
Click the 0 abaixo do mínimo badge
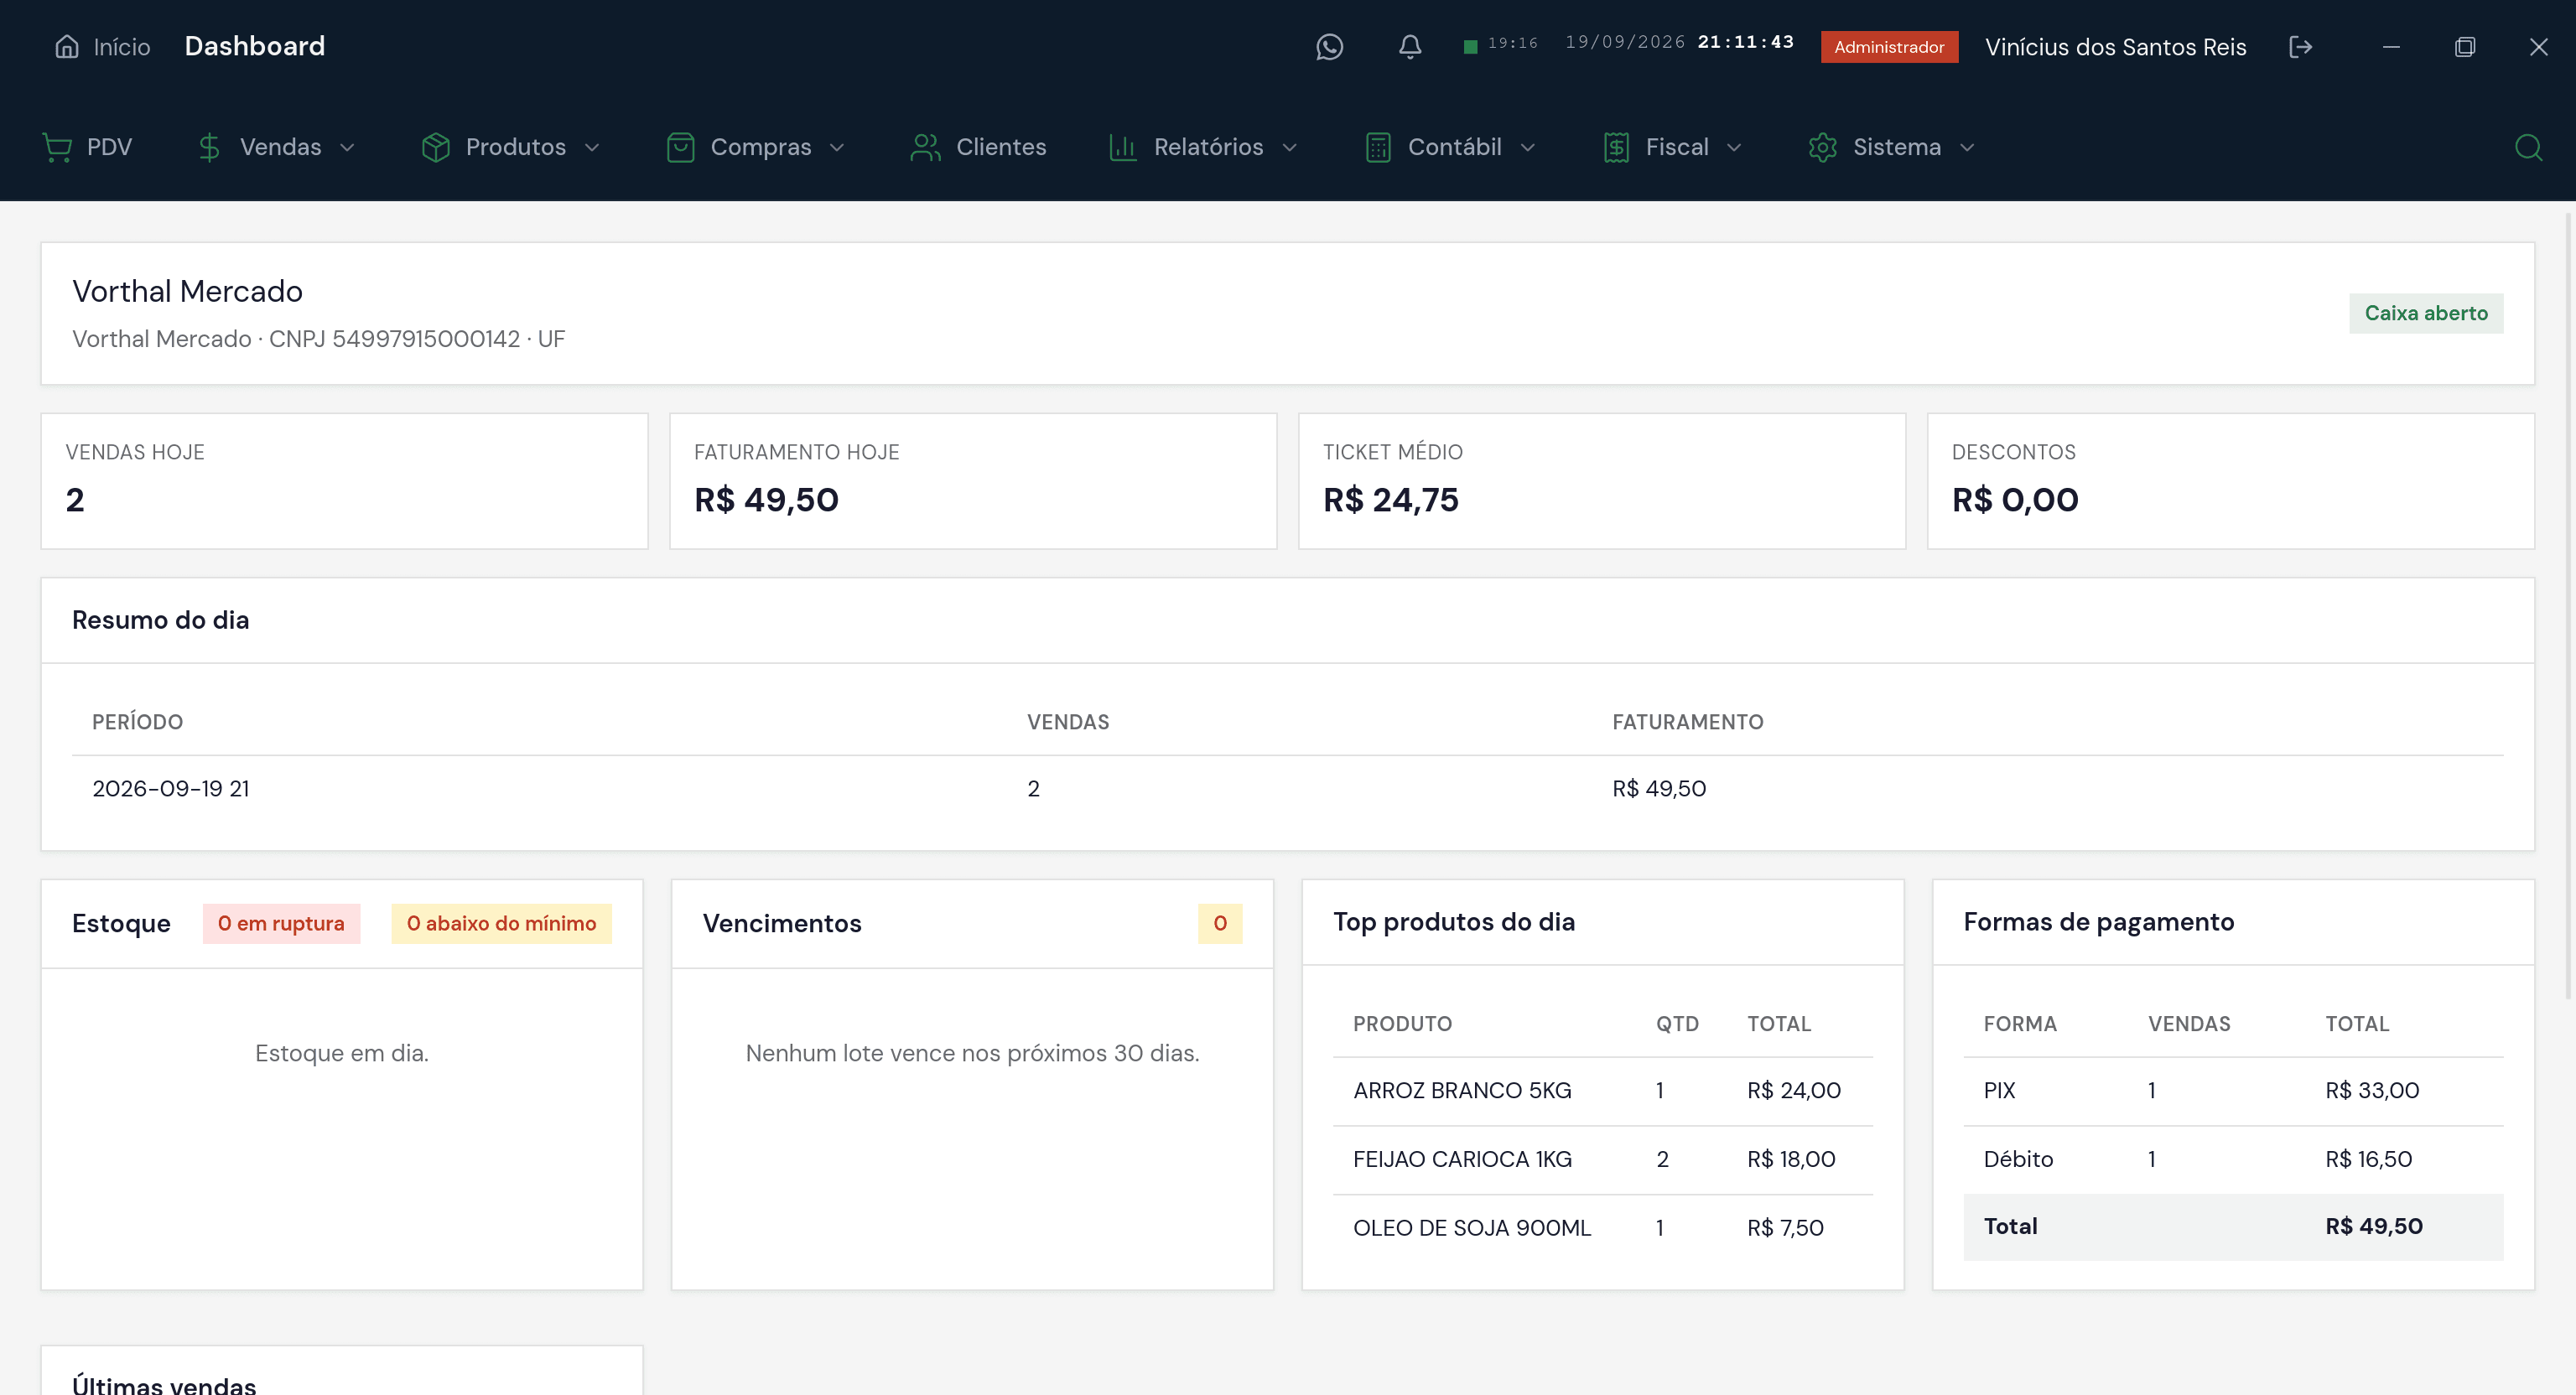pos(501,923)
